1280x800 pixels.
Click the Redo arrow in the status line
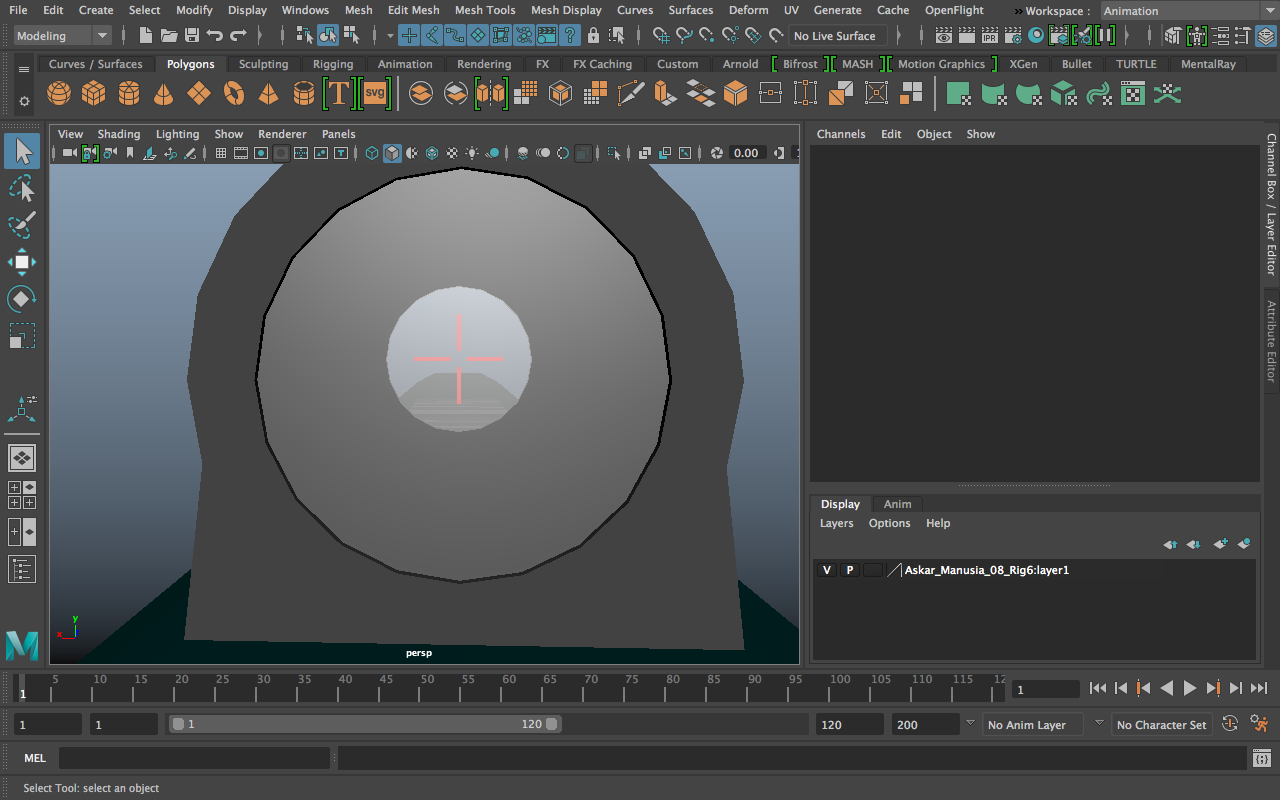pyautogui.click(x=238, y=36)
